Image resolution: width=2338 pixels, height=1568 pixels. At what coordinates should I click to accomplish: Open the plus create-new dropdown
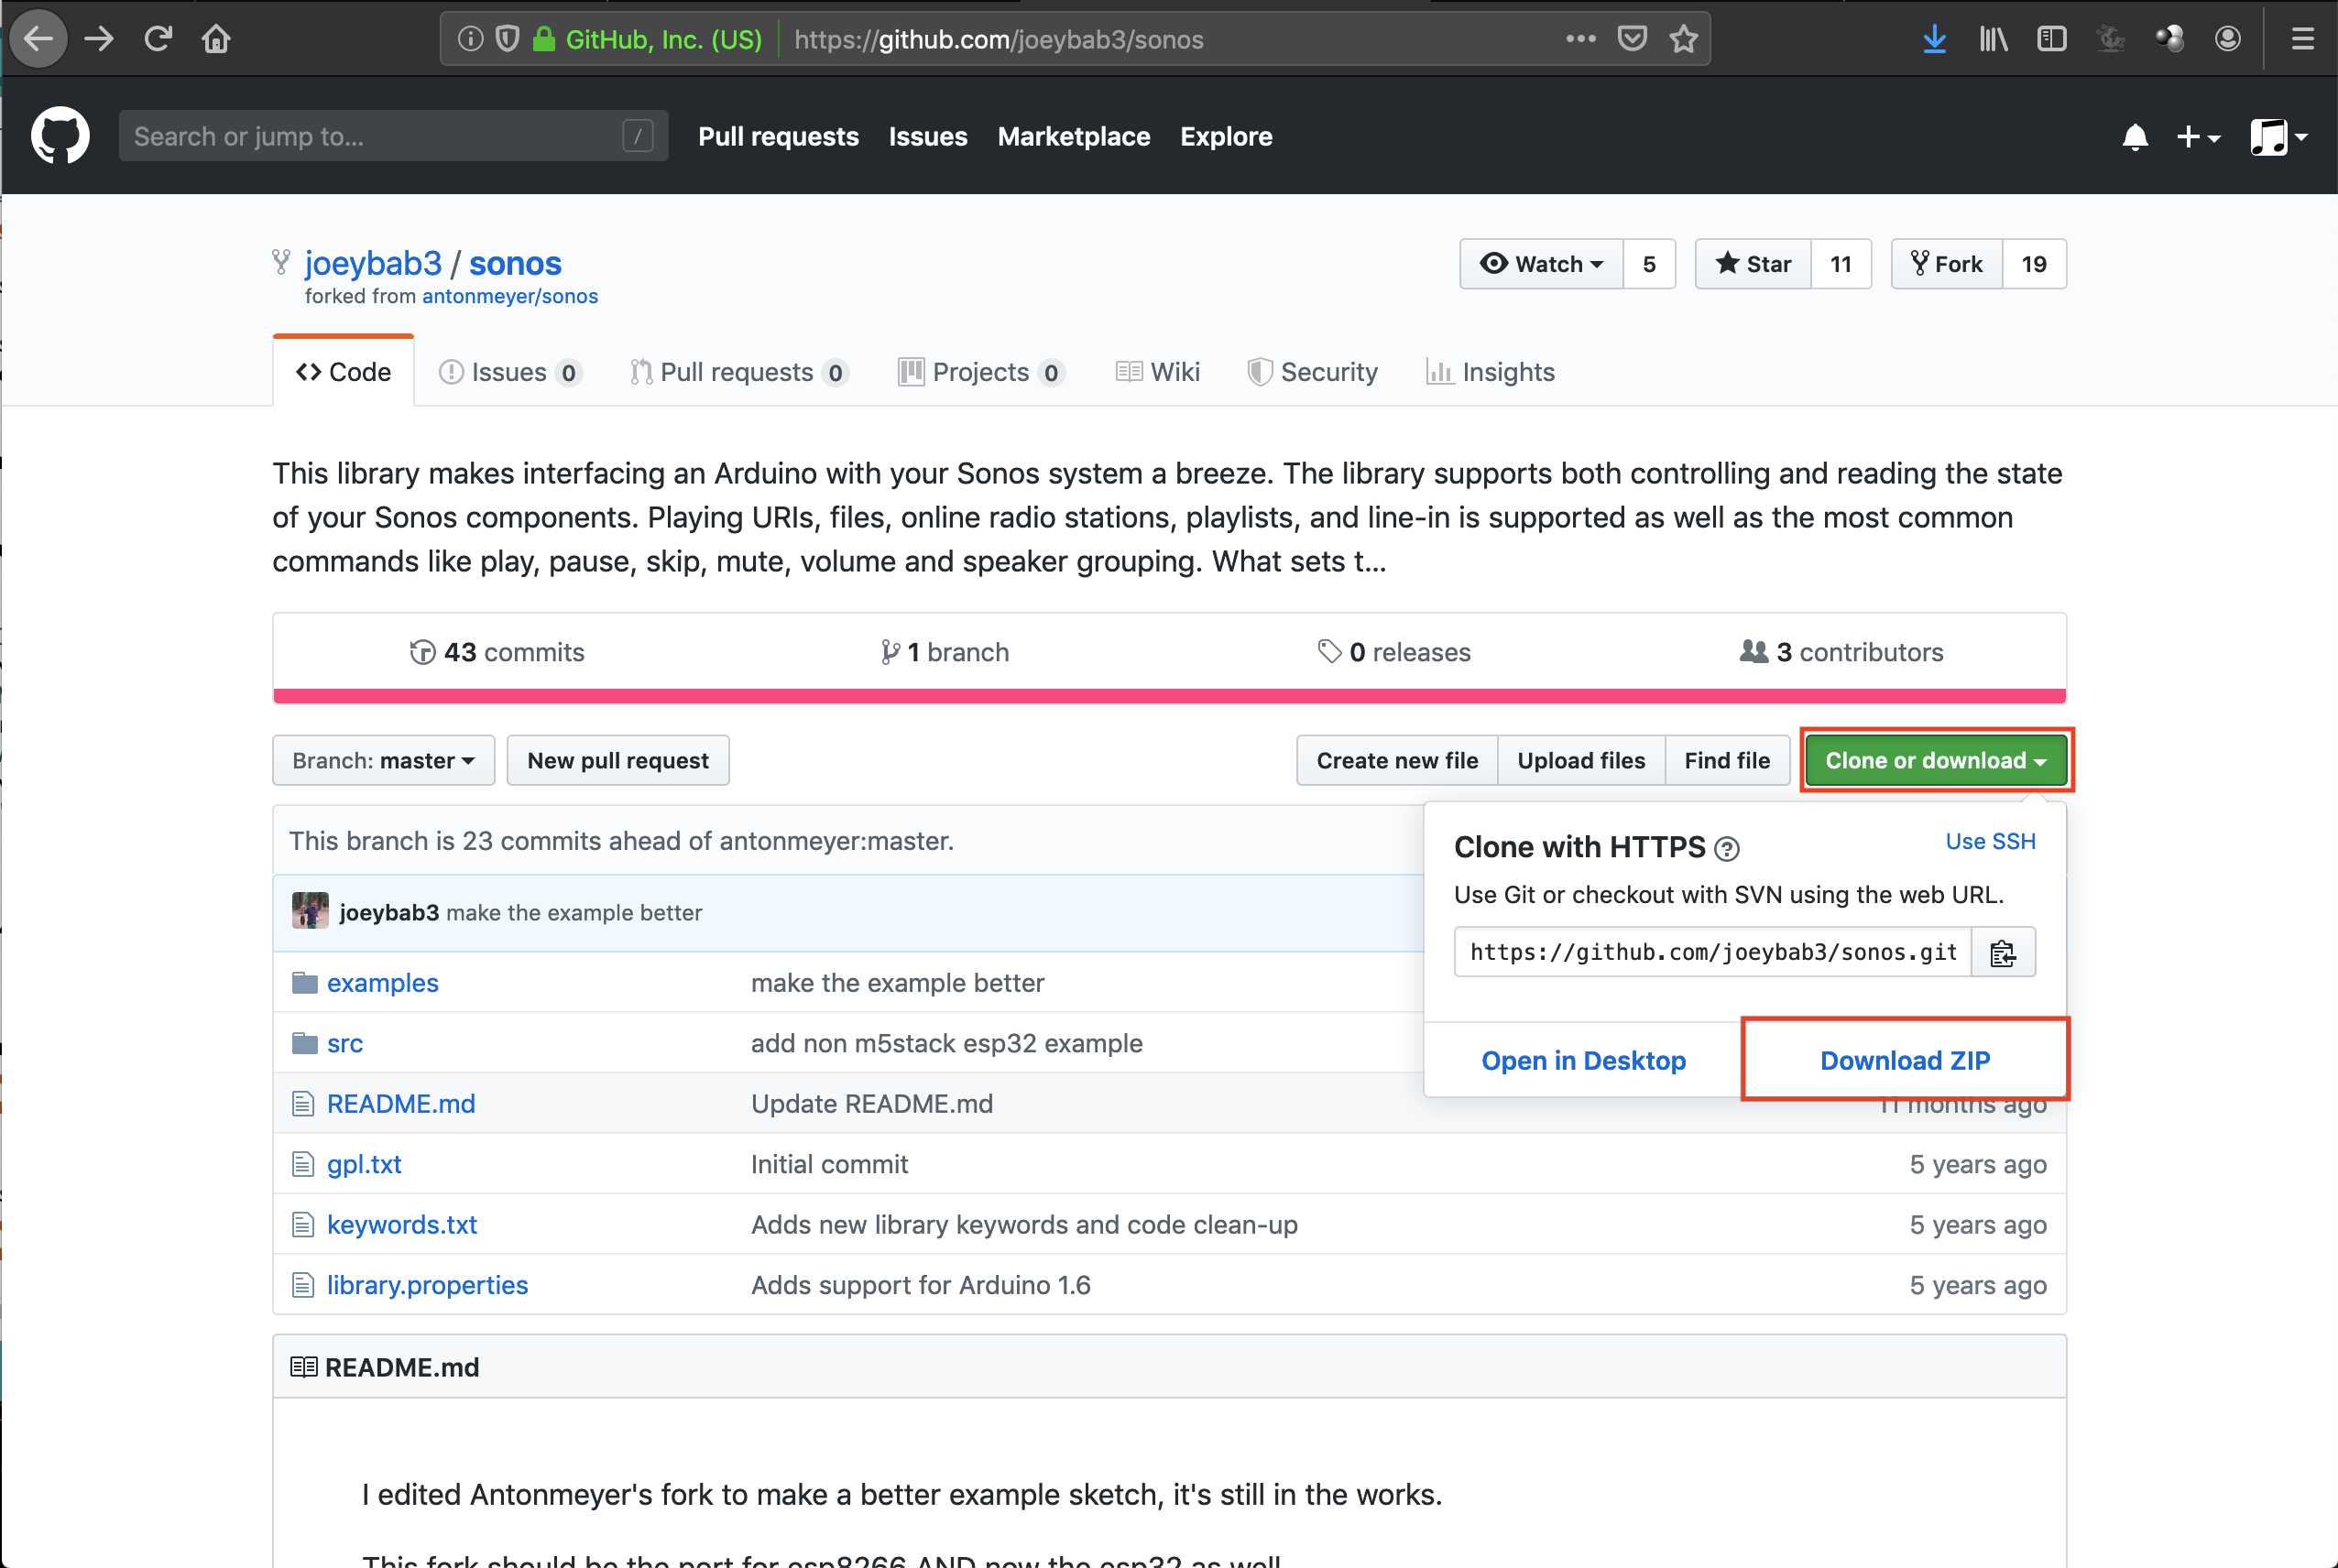[x=2198, y=136]
